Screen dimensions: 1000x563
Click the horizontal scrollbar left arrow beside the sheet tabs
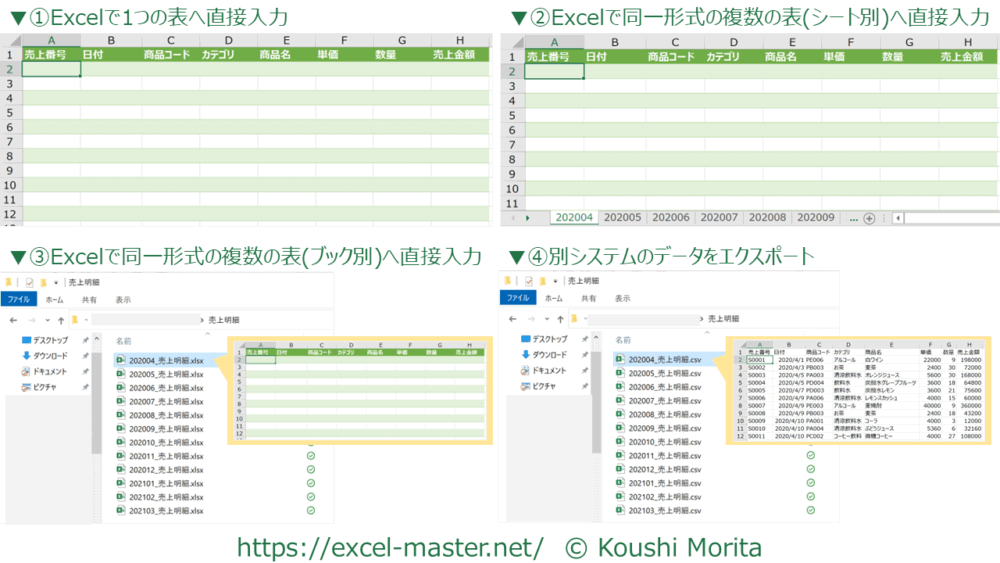[x=898, y=218]
